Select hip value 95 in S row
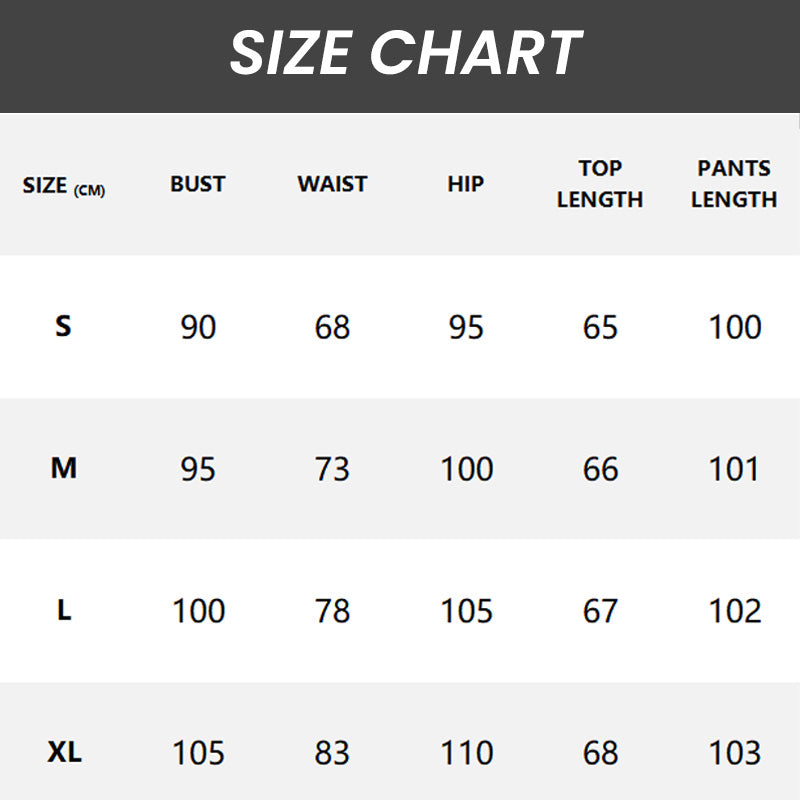Image resolution: width=800 pixels, height=800 pixels. (466, 327)
